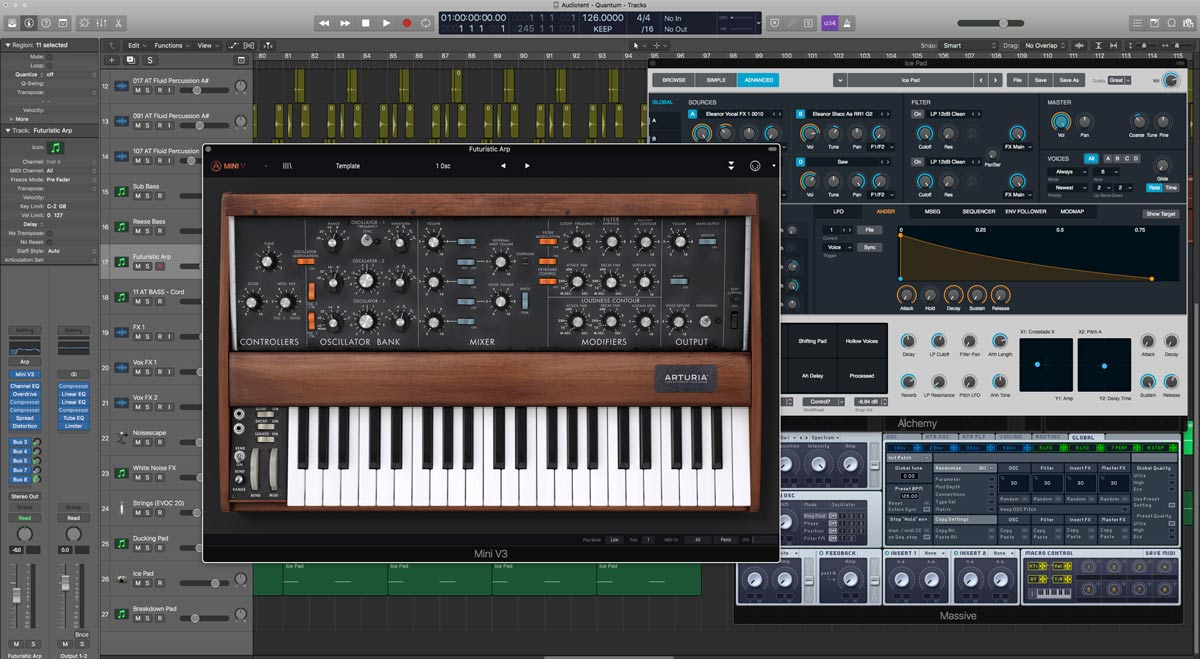Solo the Reese Bass track
The width and height of the screenshot is (1200, 659).
coord(148,231)
